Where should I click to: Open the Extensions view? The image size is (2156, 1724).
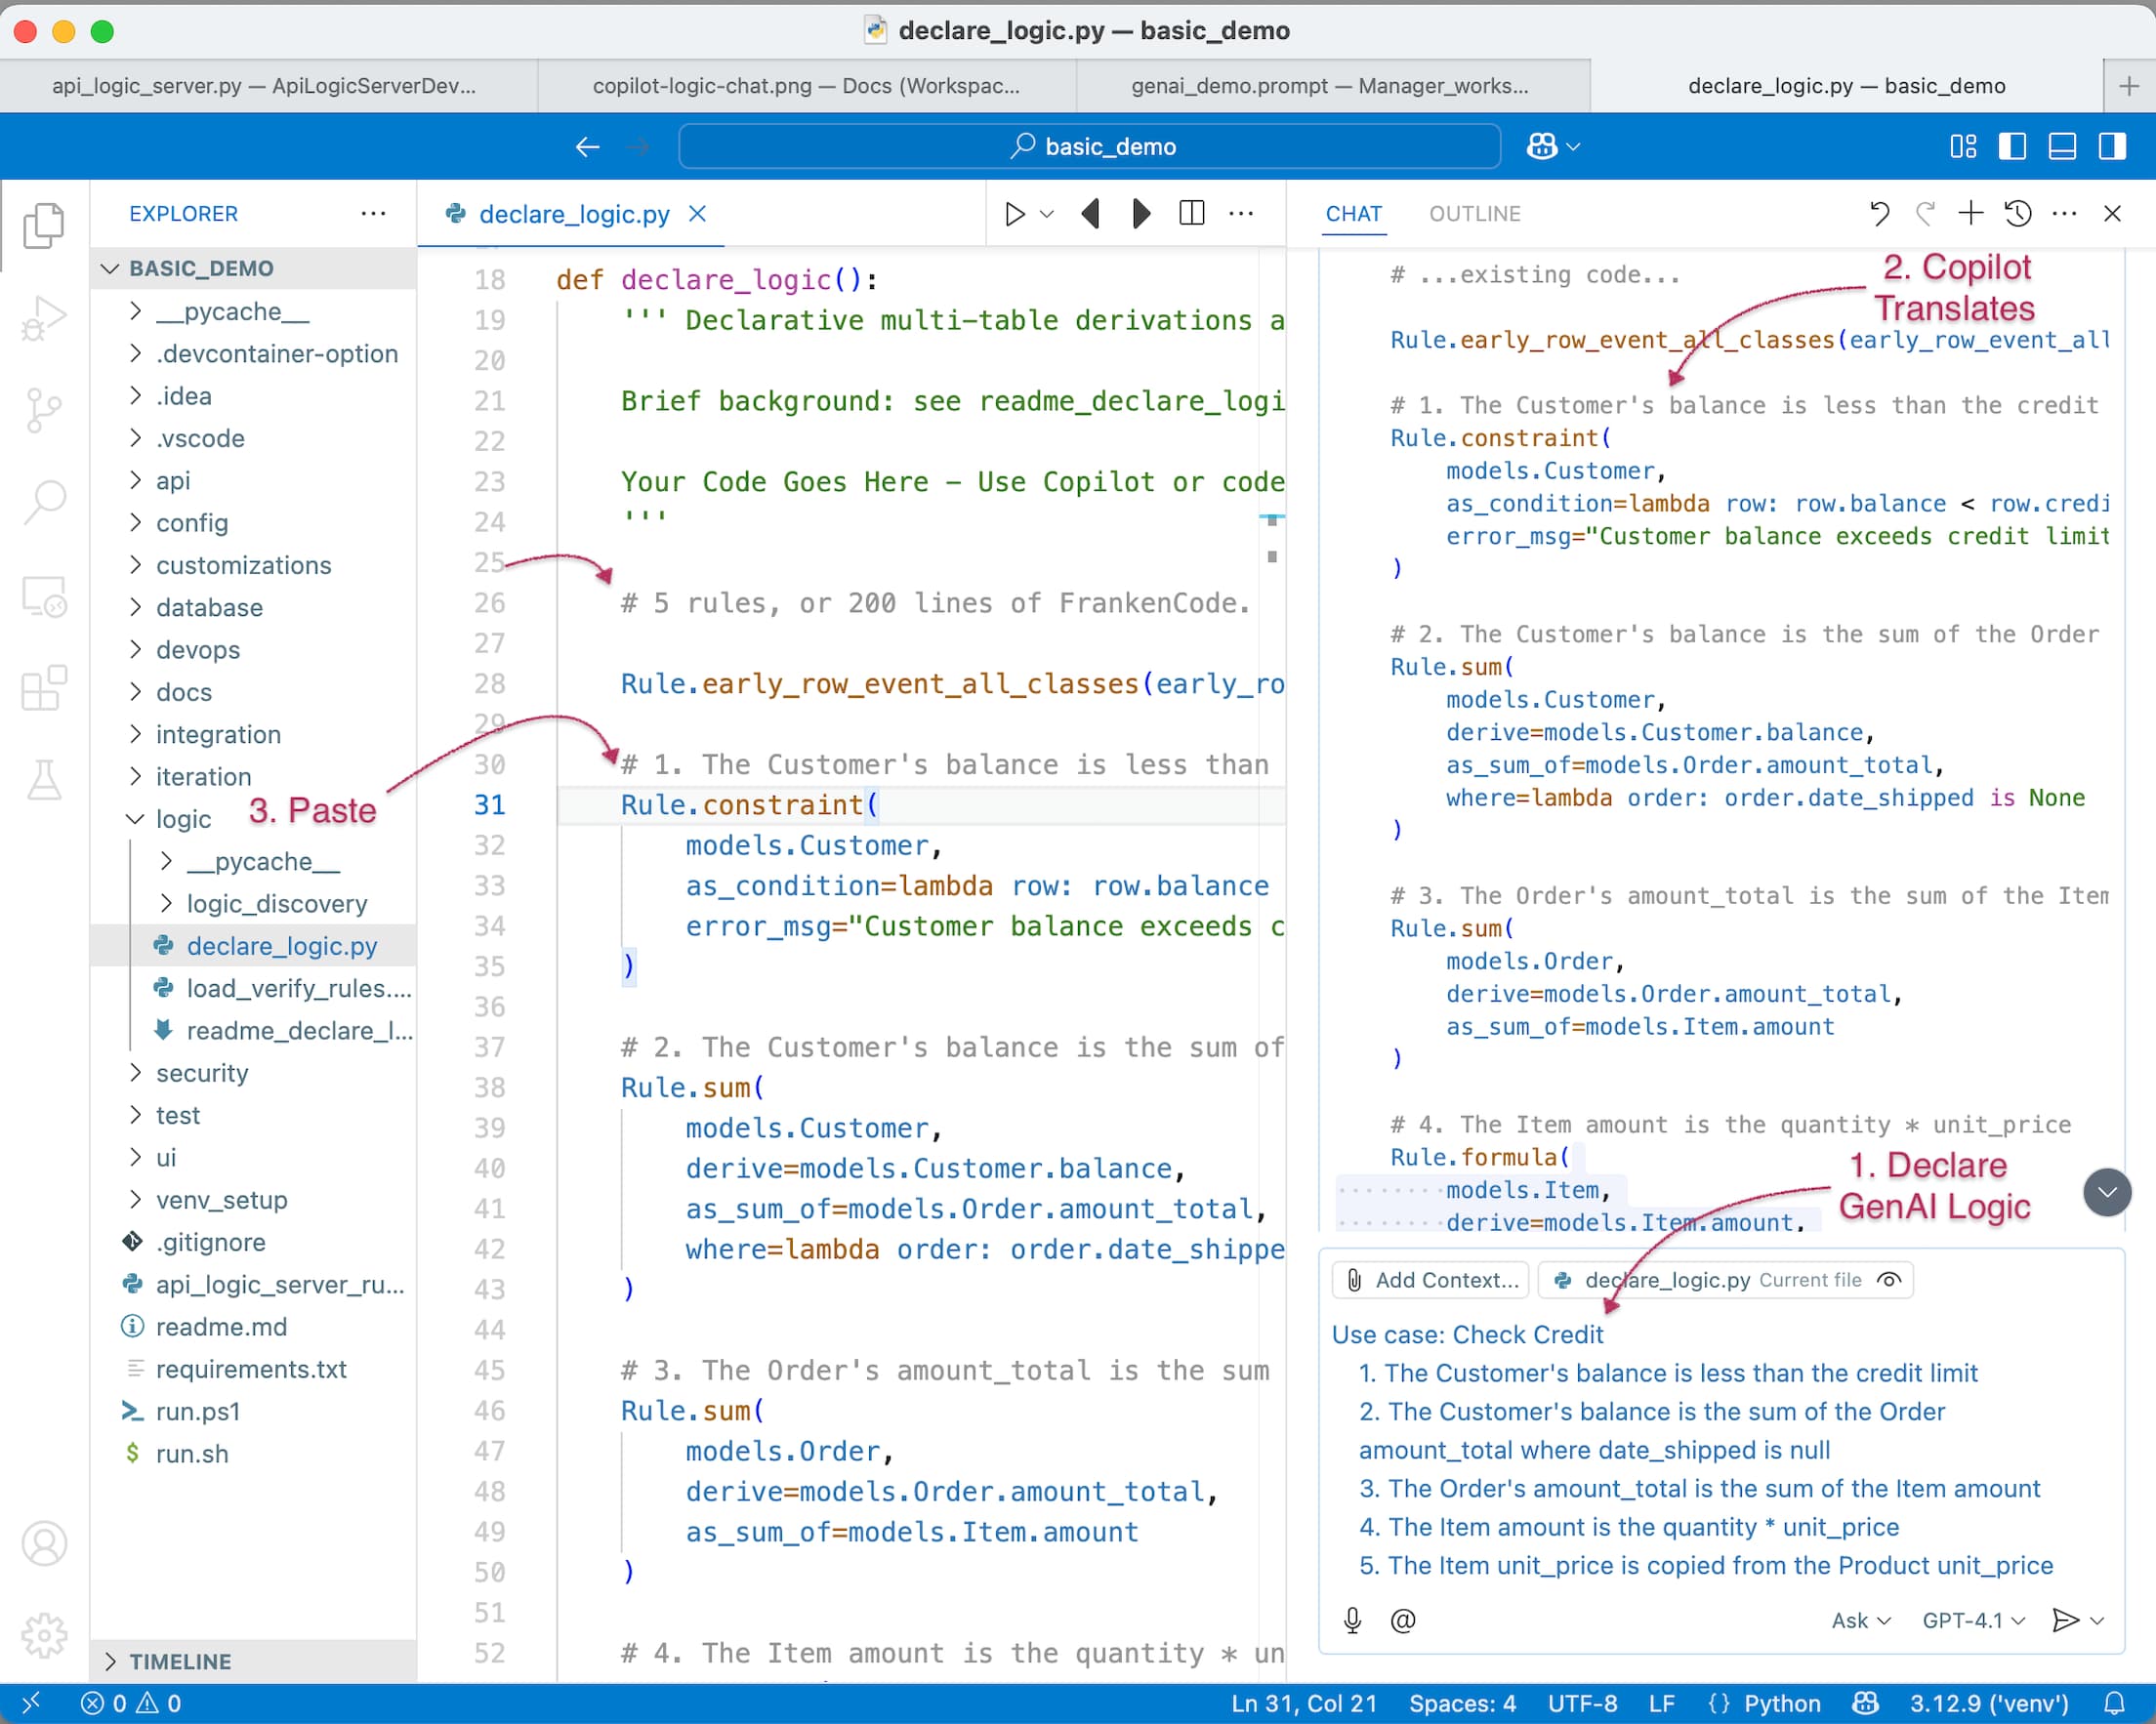(44, 688)
